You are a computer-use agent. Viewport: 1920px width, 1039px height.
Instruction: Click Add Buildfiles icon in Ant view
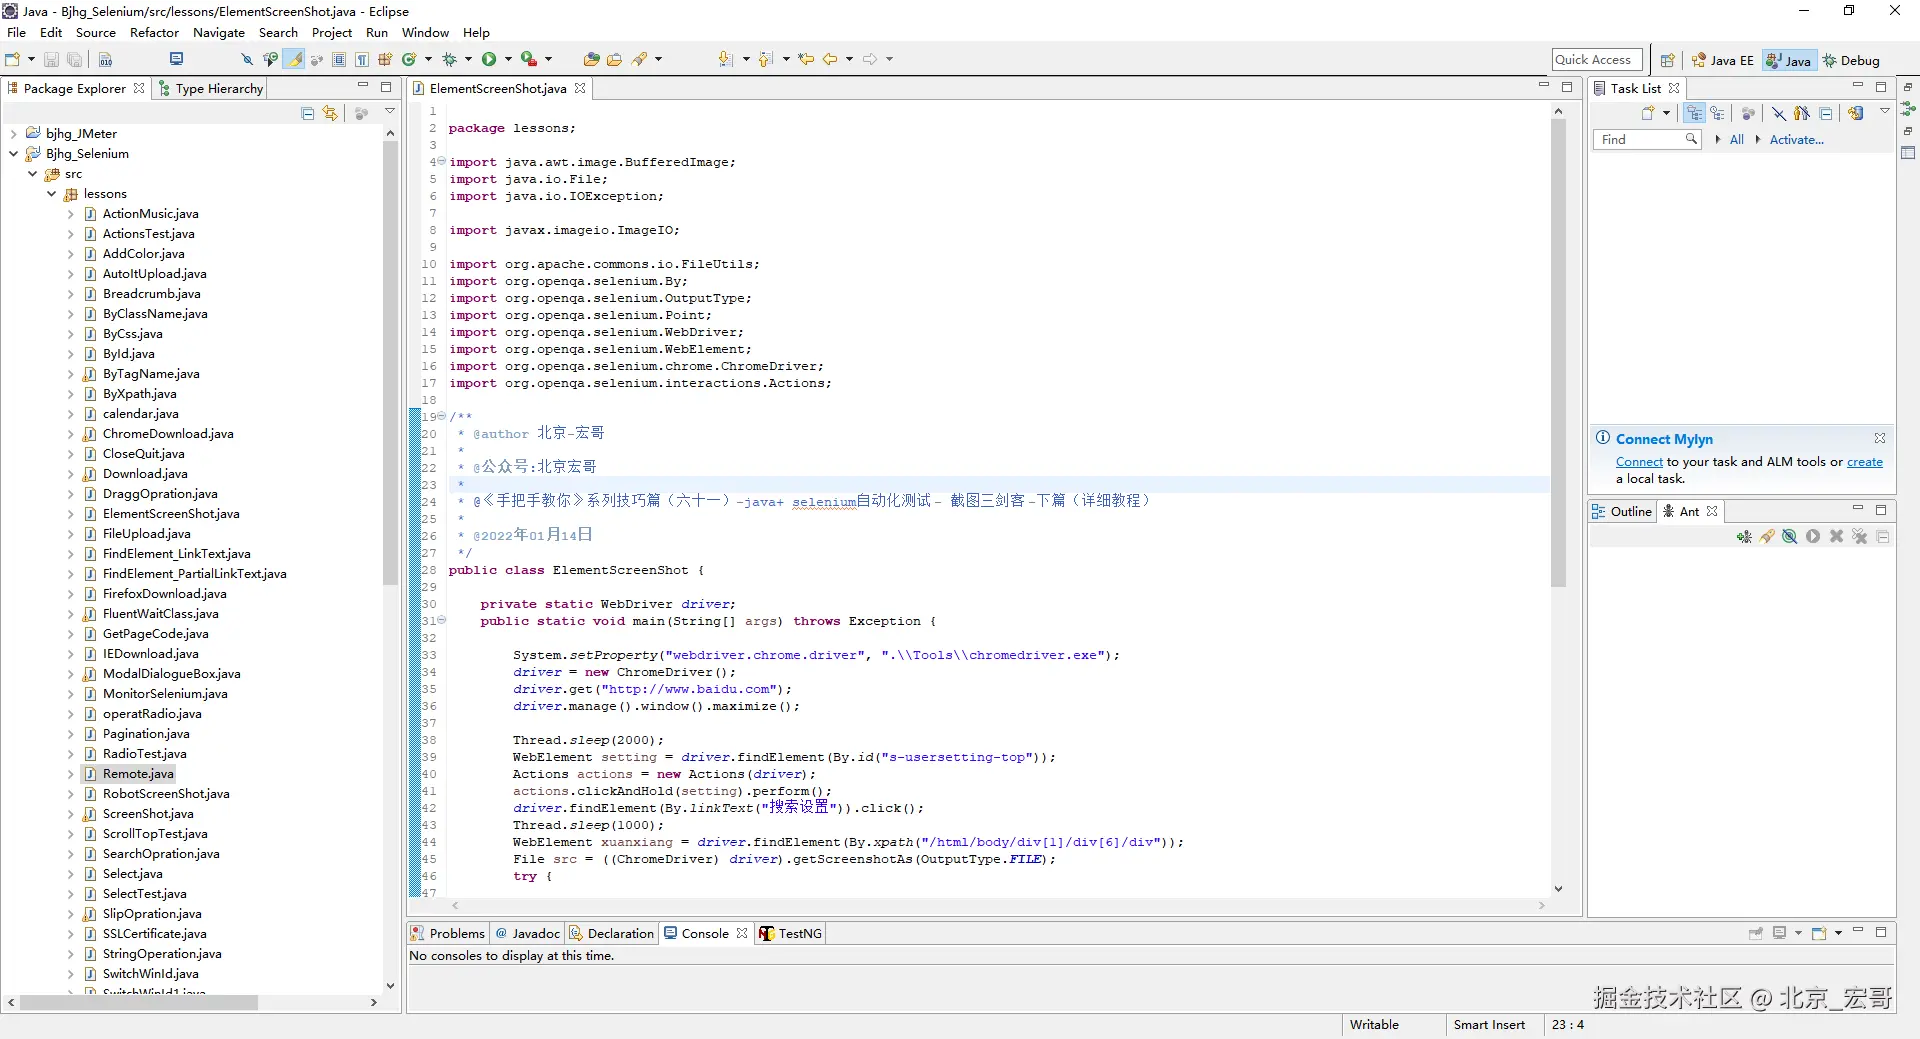click(x=1744, y=537)
